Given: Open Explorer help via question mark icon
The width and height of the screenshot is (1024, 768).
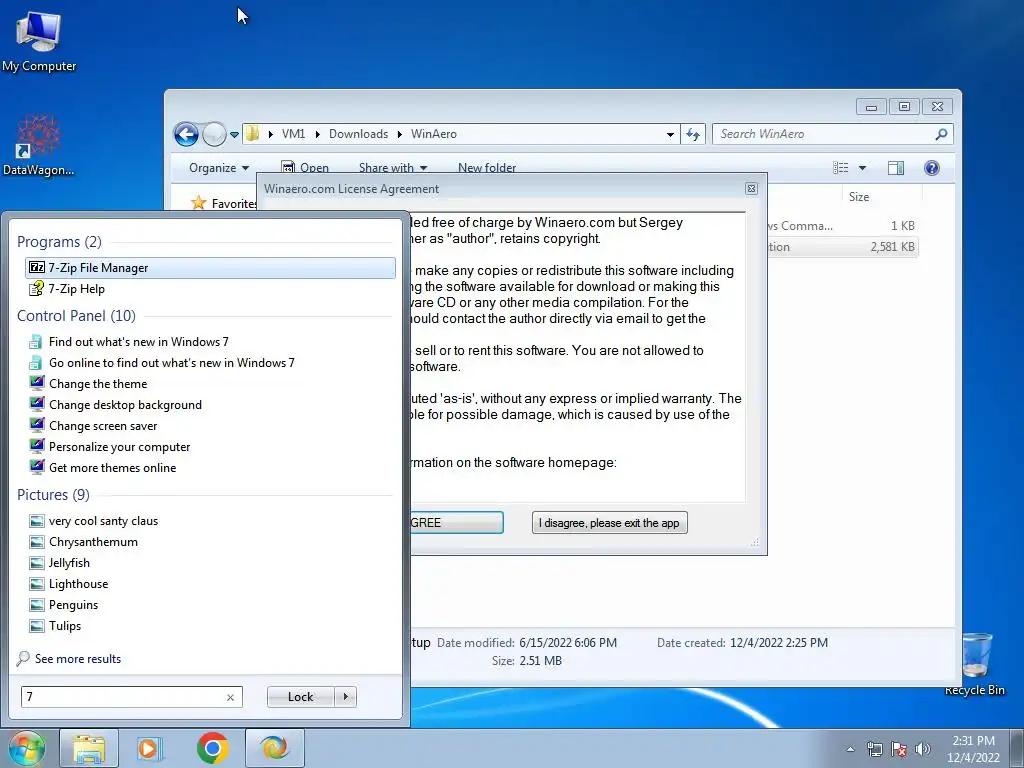Looking at the screenshot, I should pos(932,168).
